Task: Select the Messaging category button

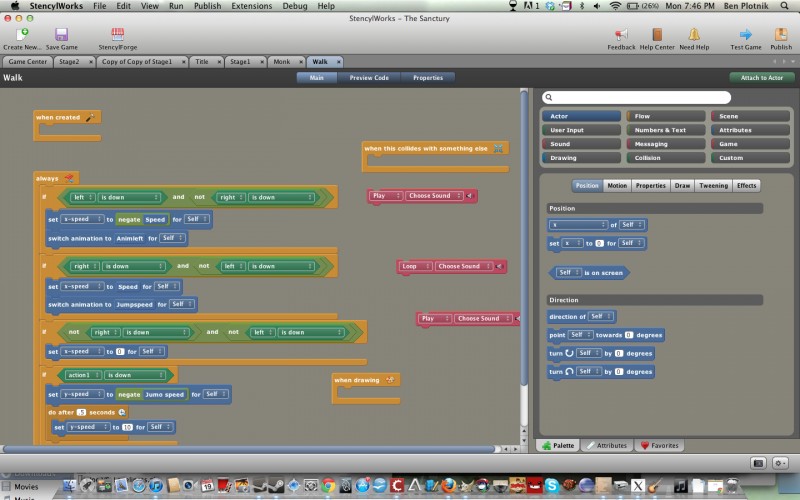Action: click(666, 144)
